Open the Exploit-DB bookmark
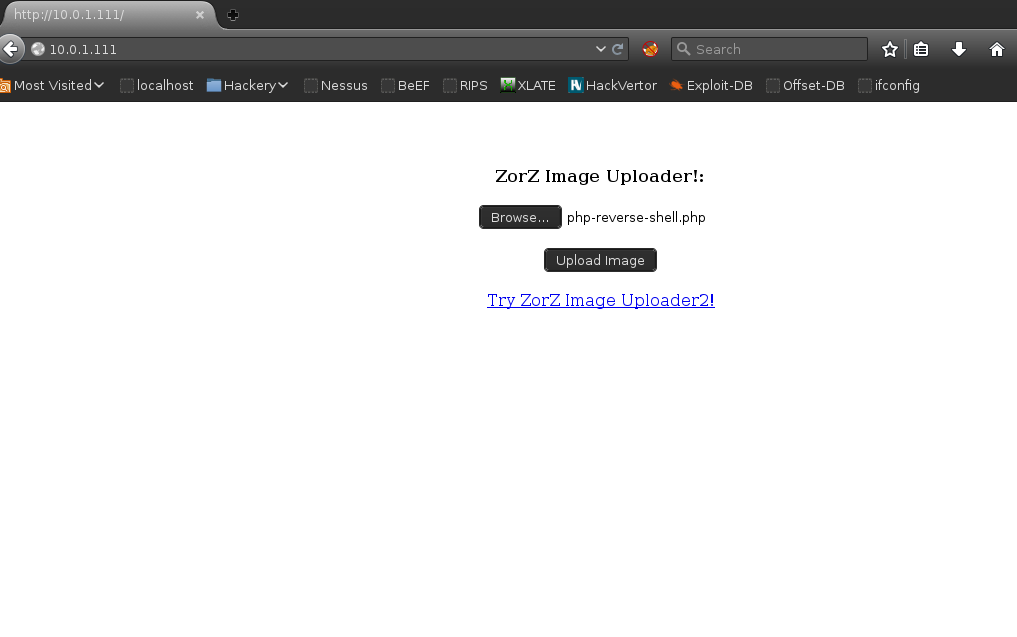1017x637 pixels. point(711,85)
